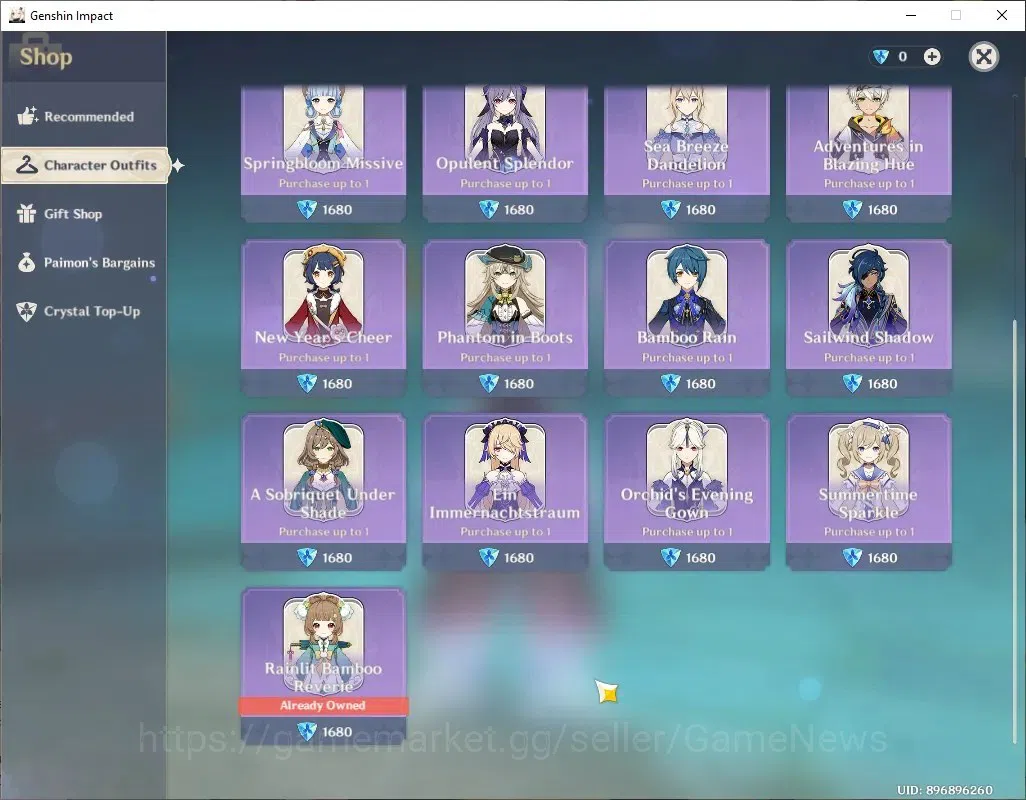Click the 1680 price under Rainlit Bamboo Reverie
The image size is (1026, 800).
tap(337, 732)
